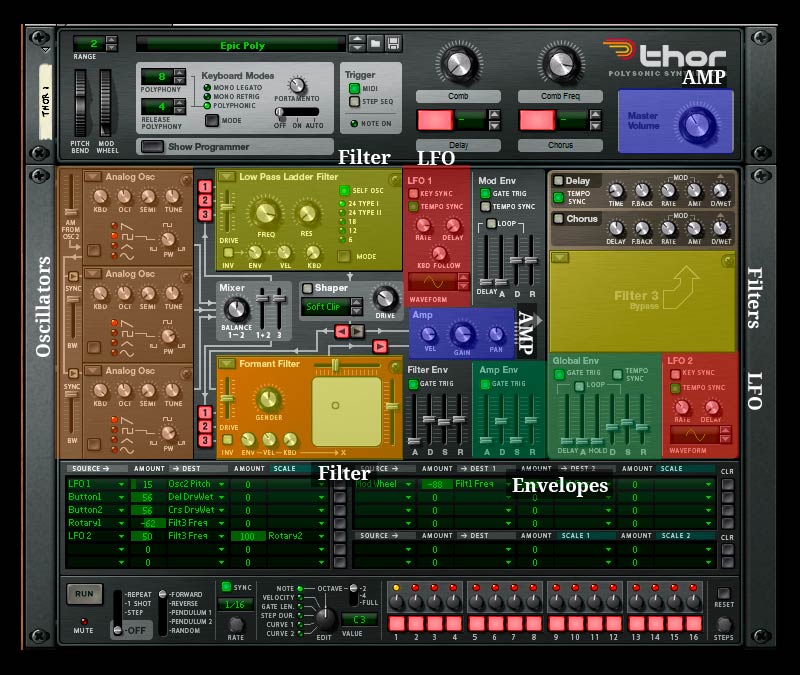This screenshot has width=800, height=675.
Task: Click the blue Master Volume knob
Action: [x=696, y=124]
